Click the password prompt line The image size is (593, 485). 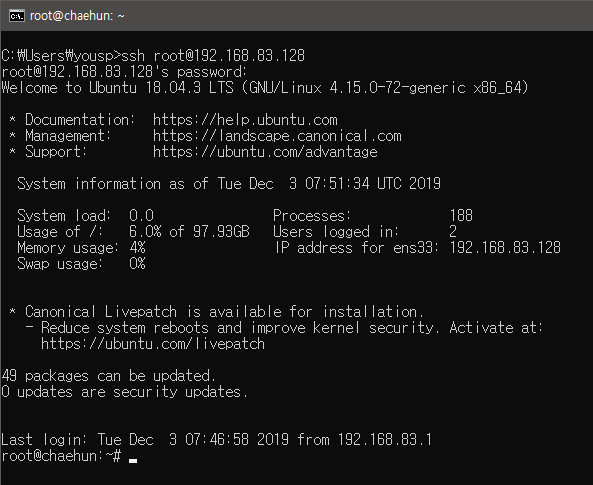[124, 72]
